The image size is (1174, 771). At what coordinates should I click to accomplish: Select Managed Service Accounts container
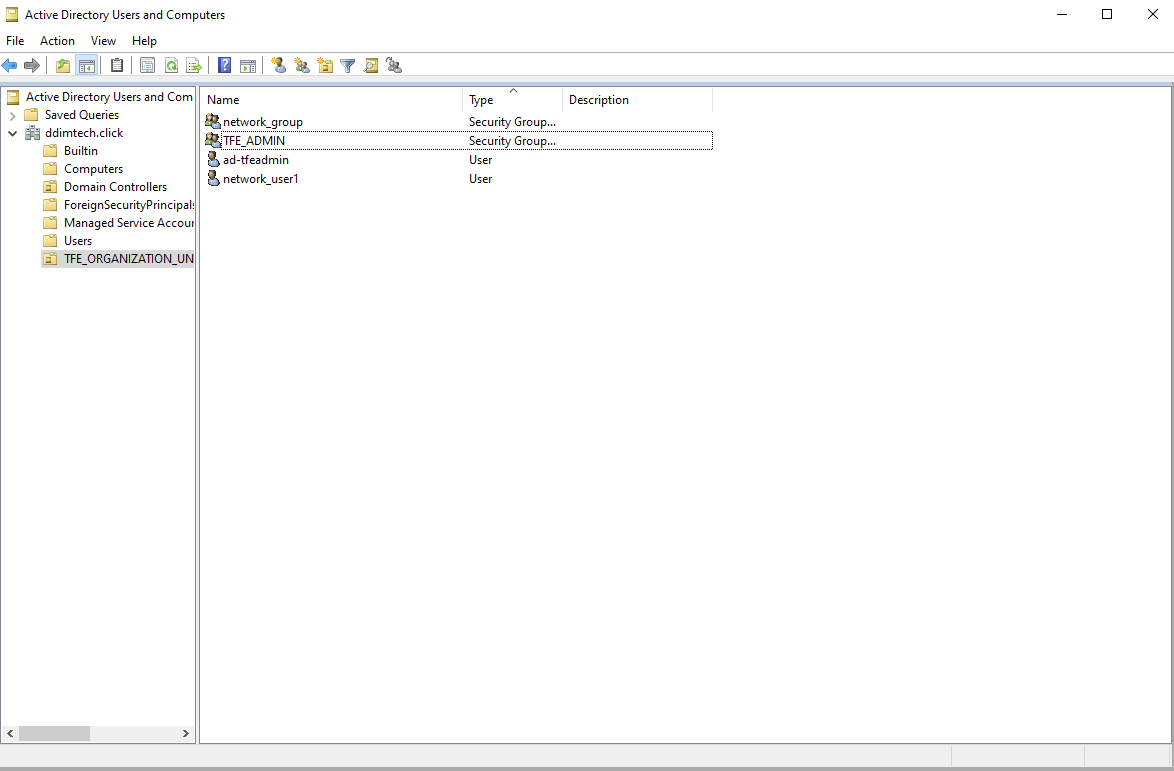pos(129,222)
